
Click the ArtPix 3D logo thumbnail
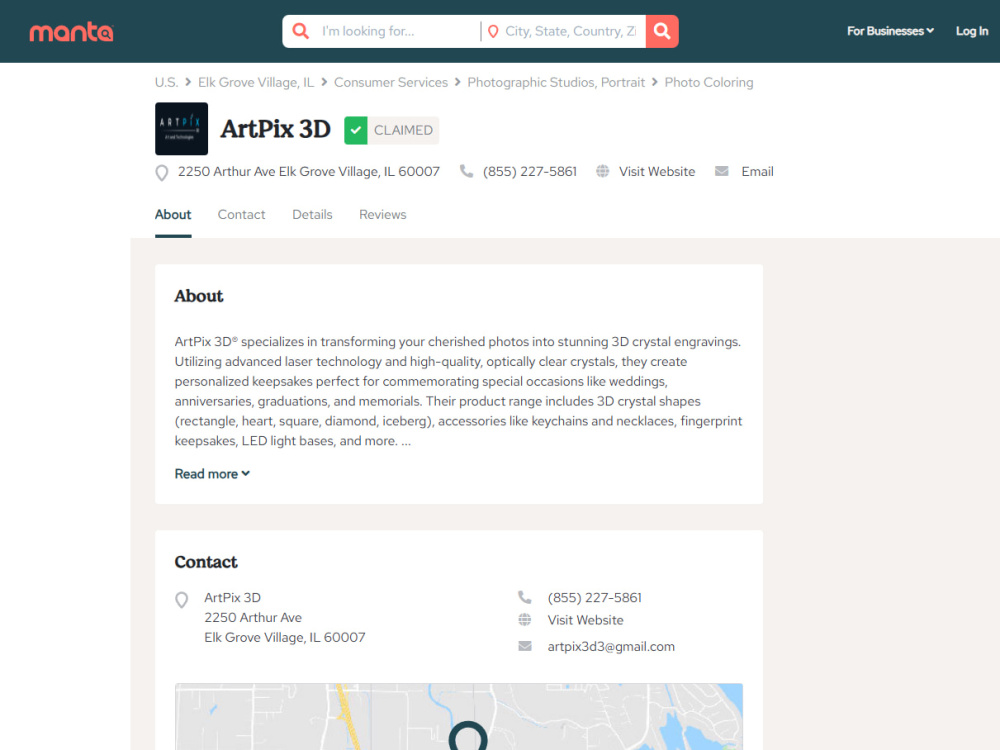tap(181, 129)
